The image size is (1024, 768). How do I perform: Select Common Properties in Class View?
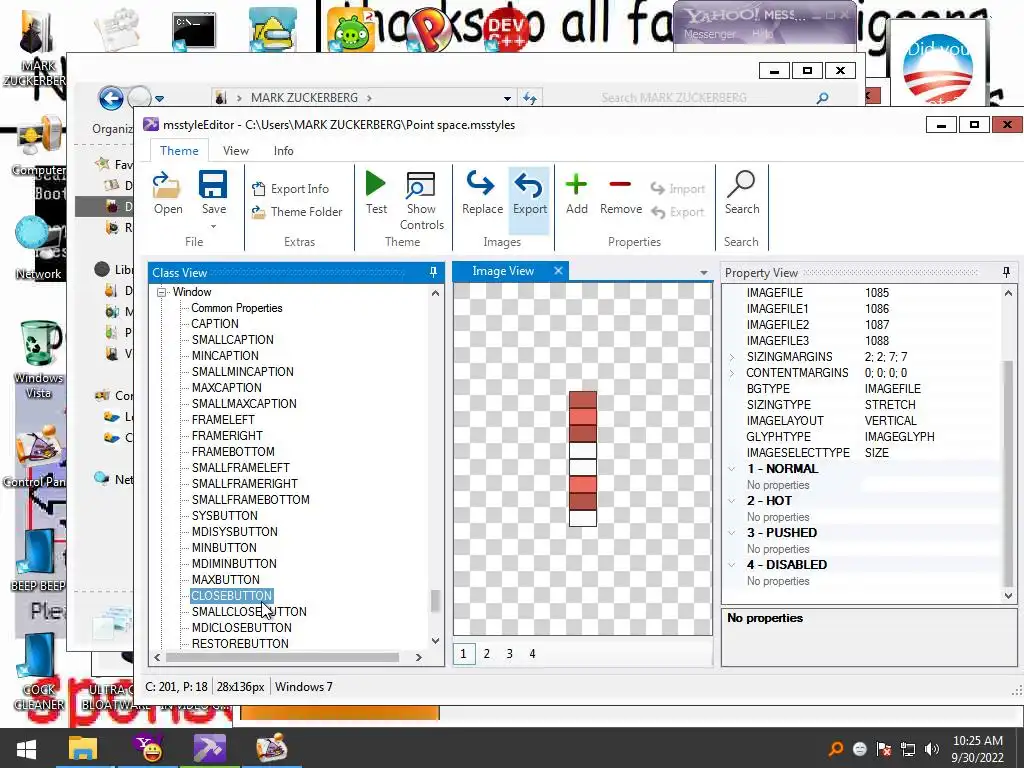click(x=236, y=308)
